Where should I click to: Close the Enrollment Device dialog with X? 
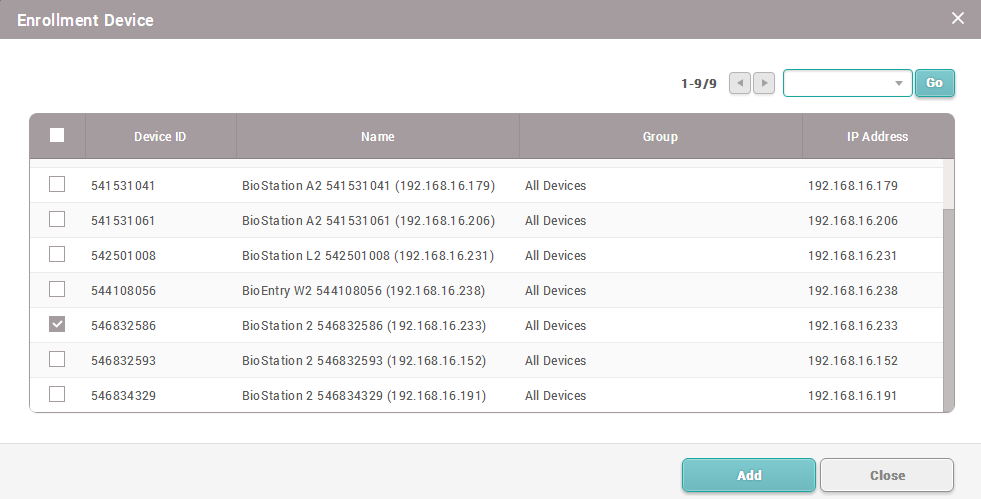[957, 19]
